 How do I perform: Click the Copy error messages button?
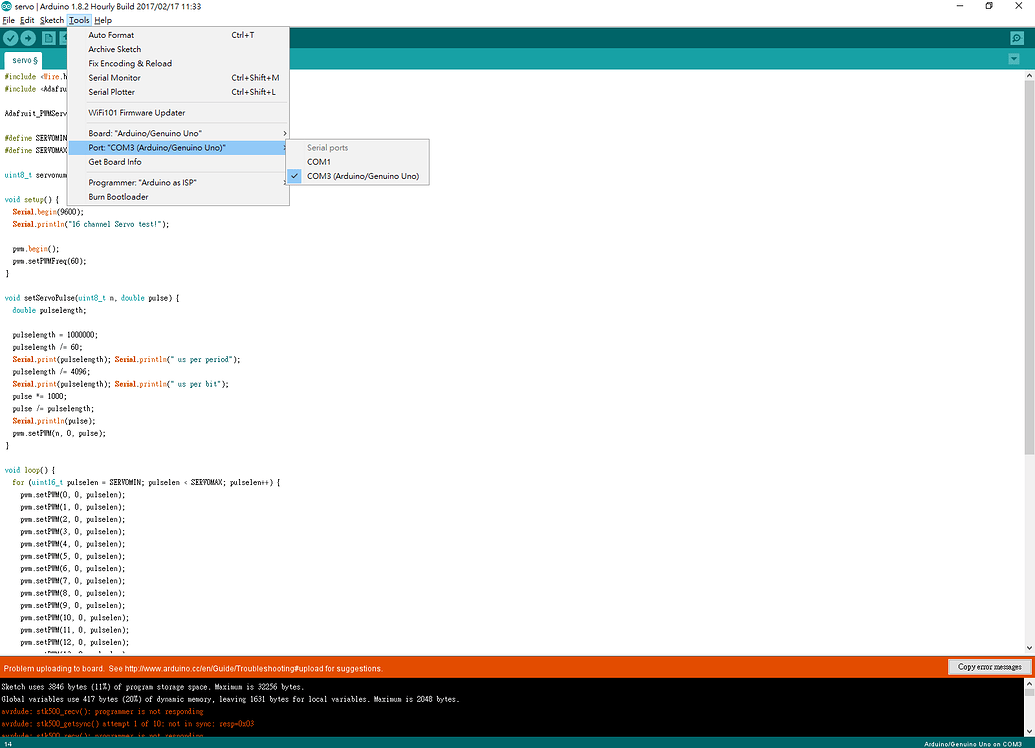989,667
